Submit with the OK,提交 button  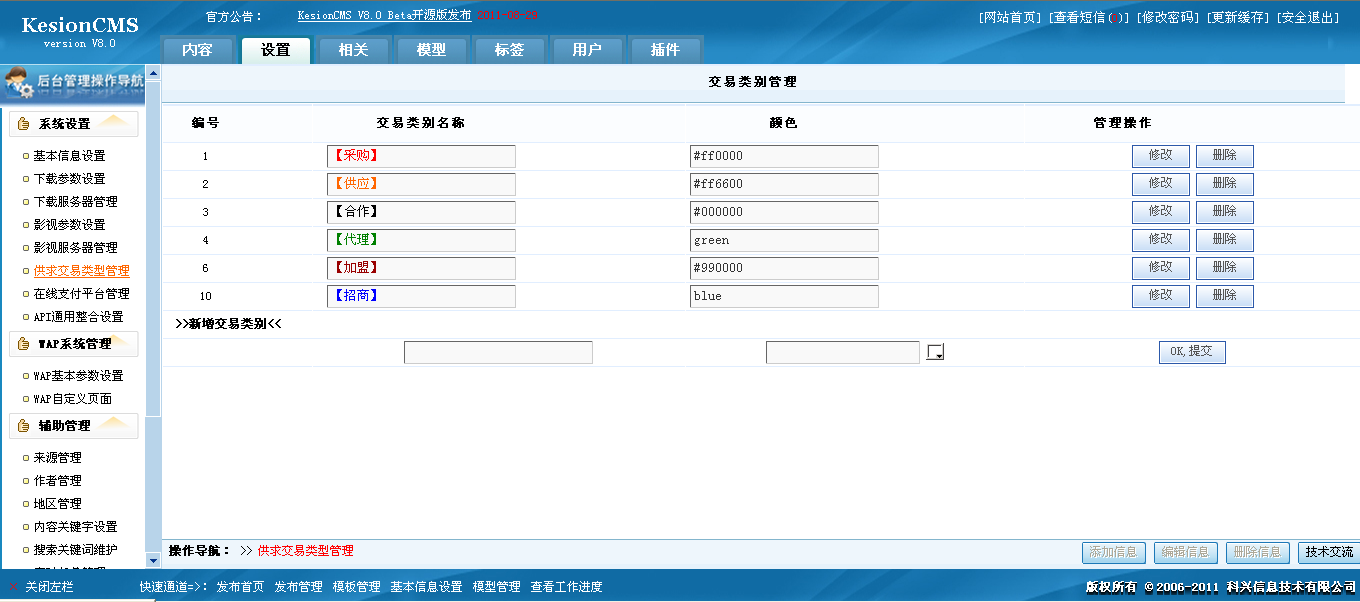click(x=1192, y=352)
